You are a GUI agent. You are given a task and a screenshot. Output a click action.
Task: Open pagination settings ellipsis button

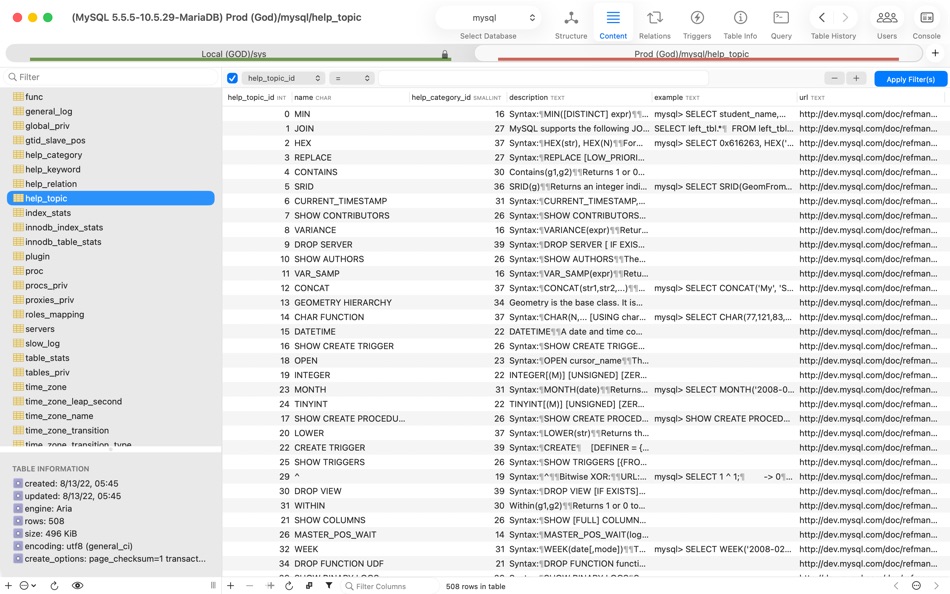click(916, 586)
